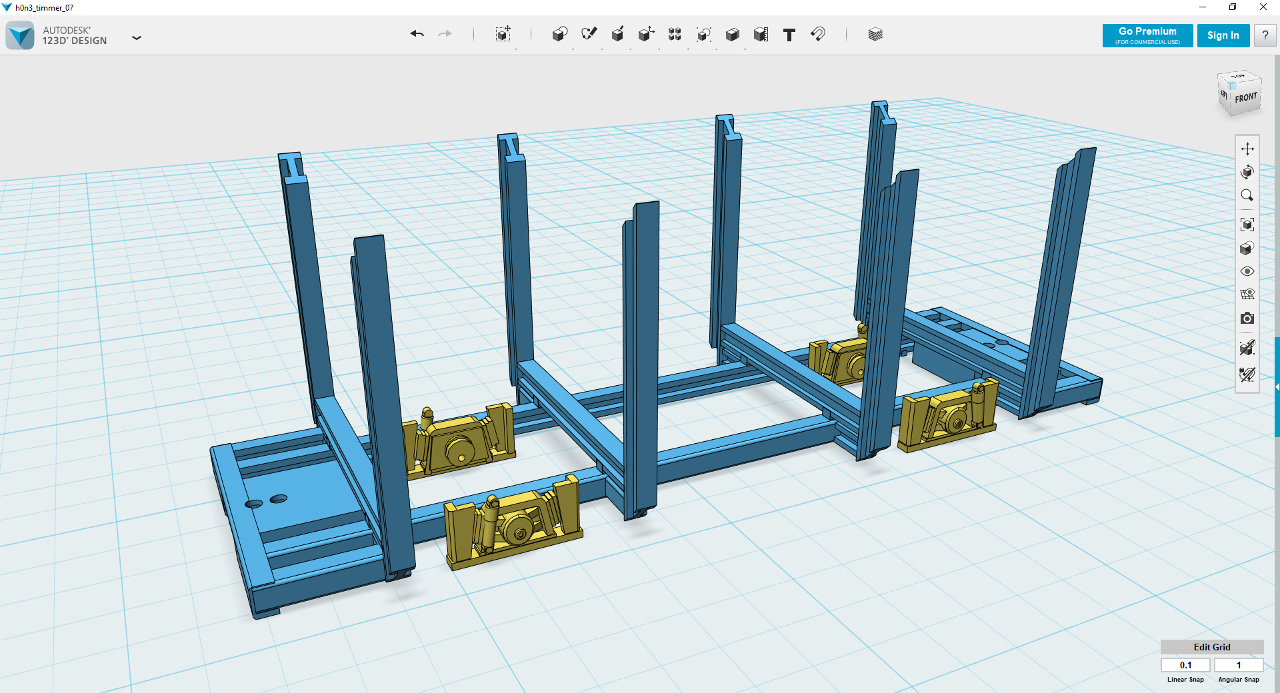This screenshot has width=1280, height=693.
Task: Click the Autodesk 123D Design logo
Action: tap(20, 36)
